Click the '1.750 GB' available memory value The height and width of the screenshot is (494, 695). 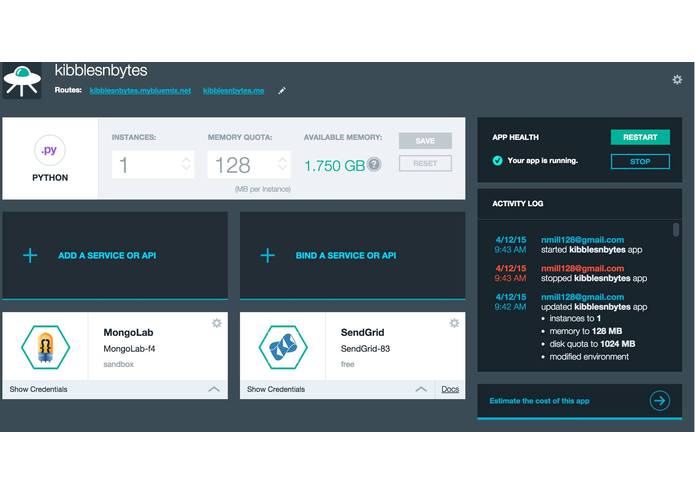pyautogui.click(x=335, y=166)
